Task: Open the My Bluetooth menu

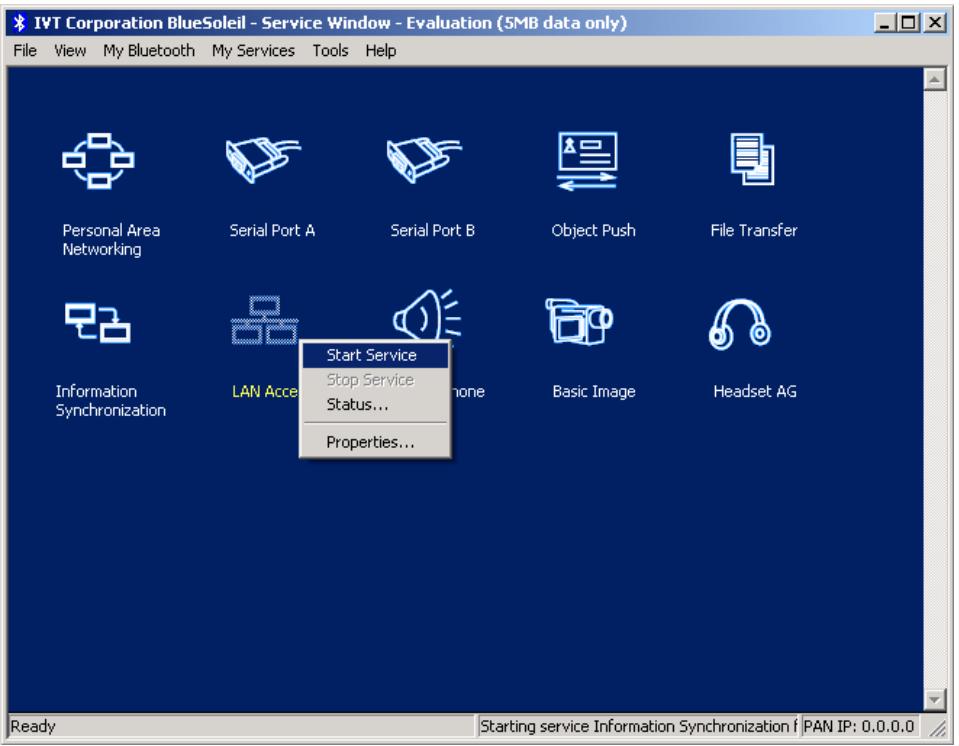Action: 149,51
